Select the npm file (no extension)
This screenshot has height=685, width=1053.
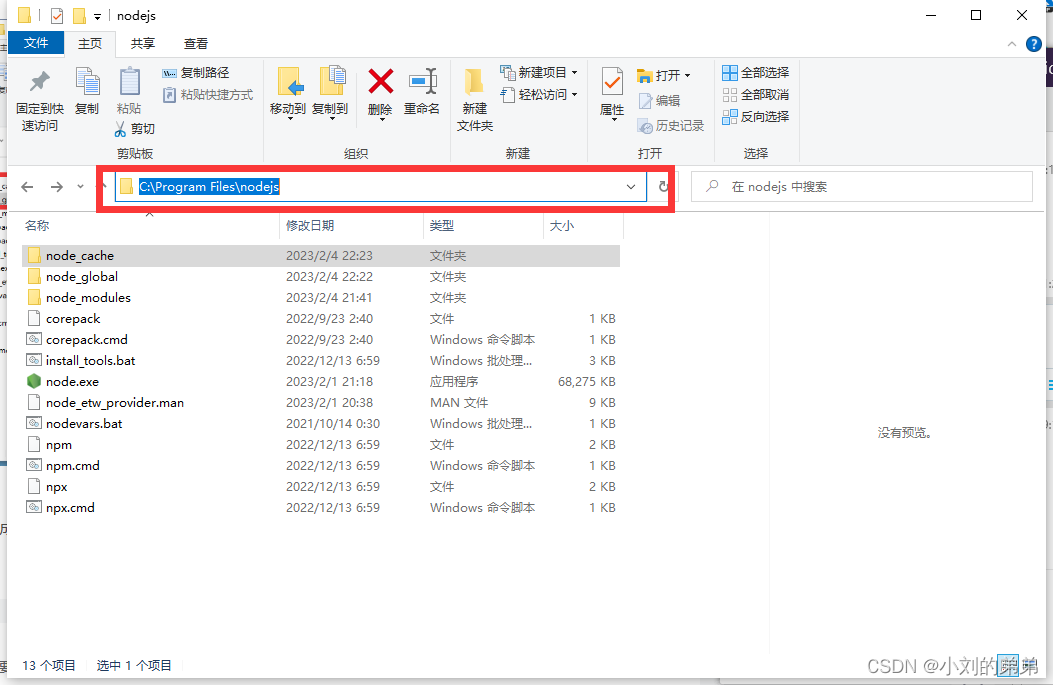(321, 445)
